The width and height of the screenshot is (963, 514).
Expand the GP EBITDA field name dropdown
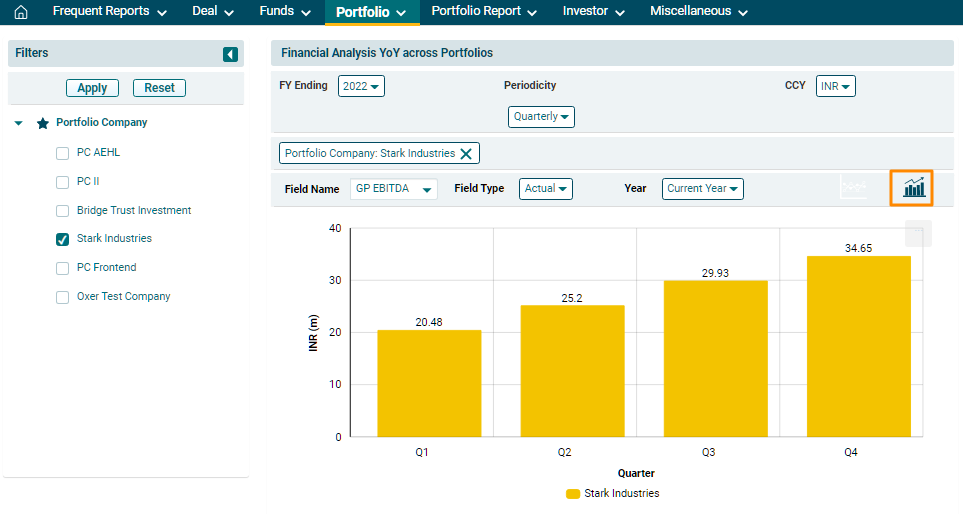pos(393,189)
